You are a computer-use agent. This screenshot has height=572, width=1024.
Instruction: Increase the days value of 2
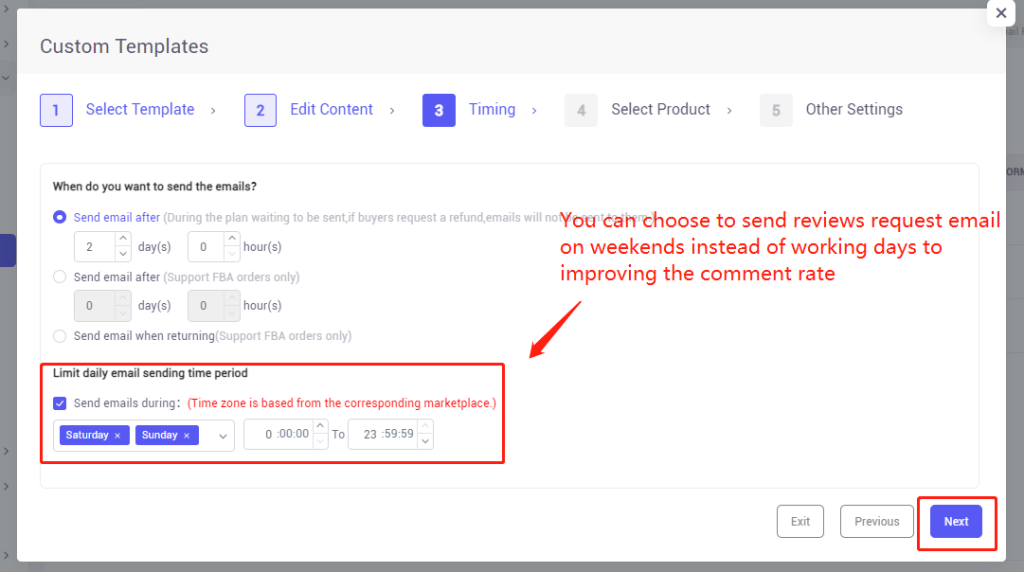pyautogui.click(x=123, y=239)
